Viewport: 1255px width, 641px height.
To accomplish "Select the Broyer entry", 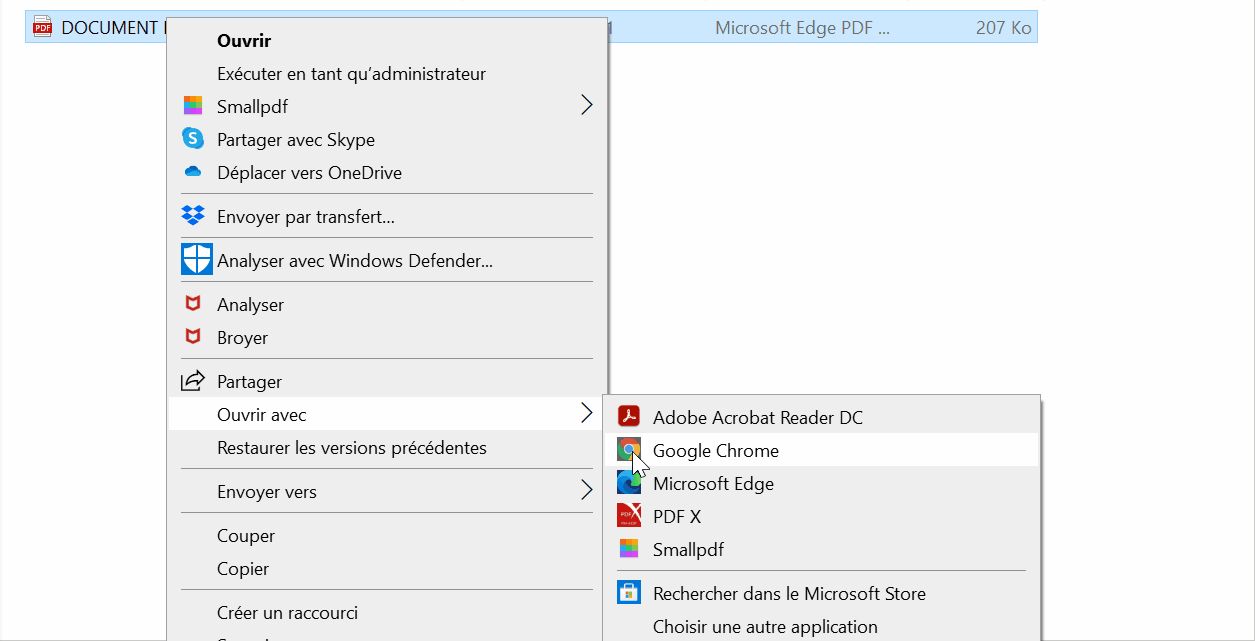I will [388, 338].
